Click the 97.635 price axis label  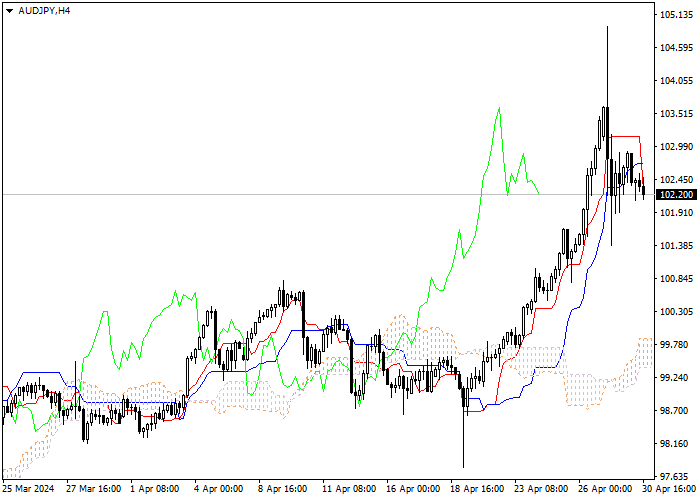(675, 477)
